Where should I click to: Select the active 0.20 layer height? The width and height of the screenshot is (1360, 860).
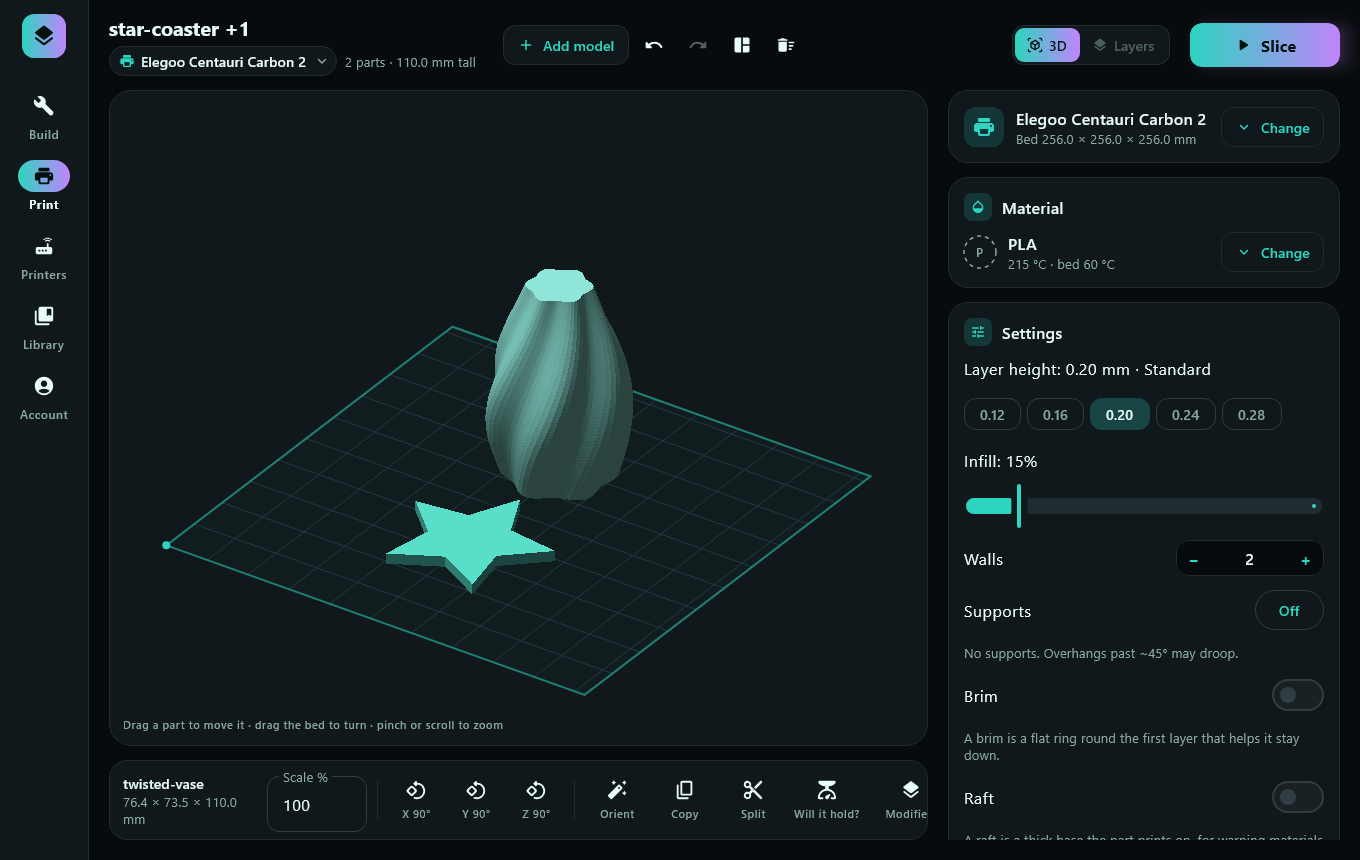tap(1119, 415)
